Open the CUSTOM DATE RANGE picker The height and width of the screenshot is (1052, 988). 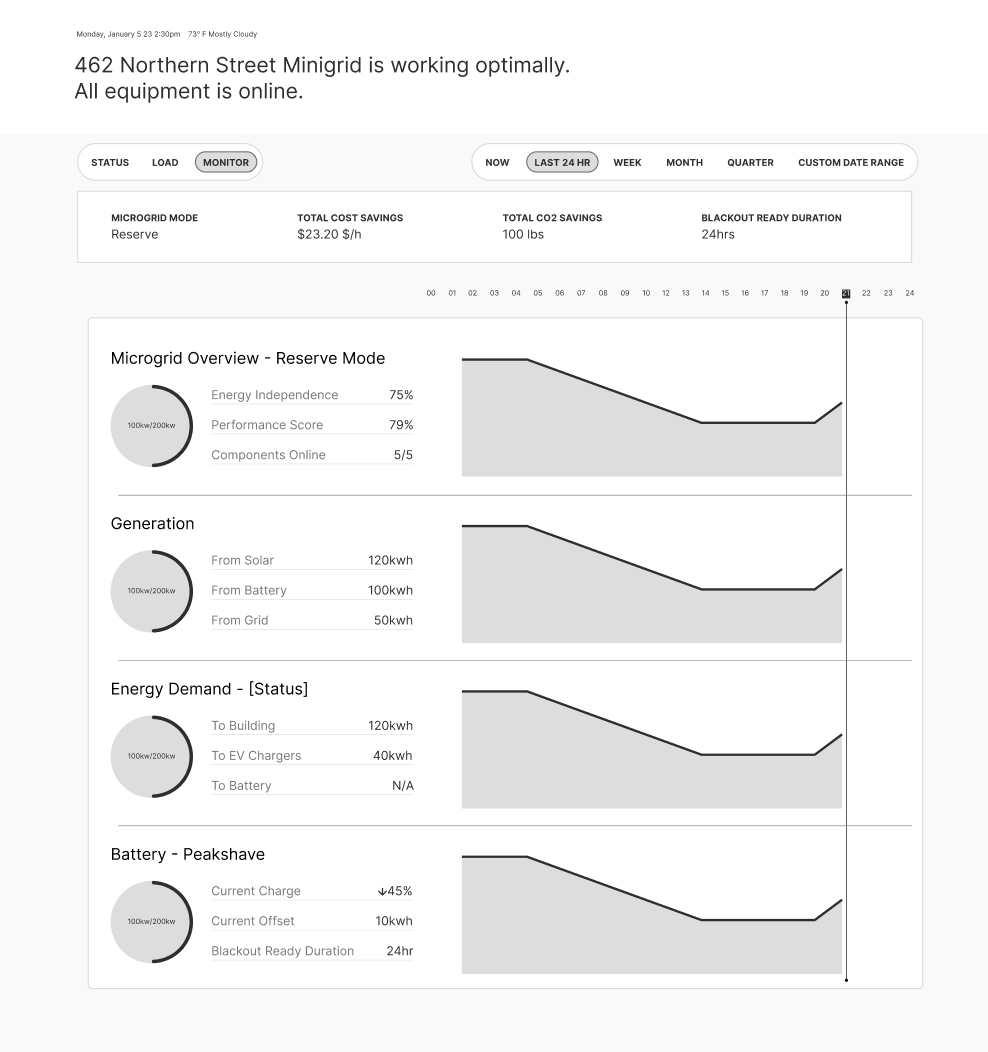(850, 162)
